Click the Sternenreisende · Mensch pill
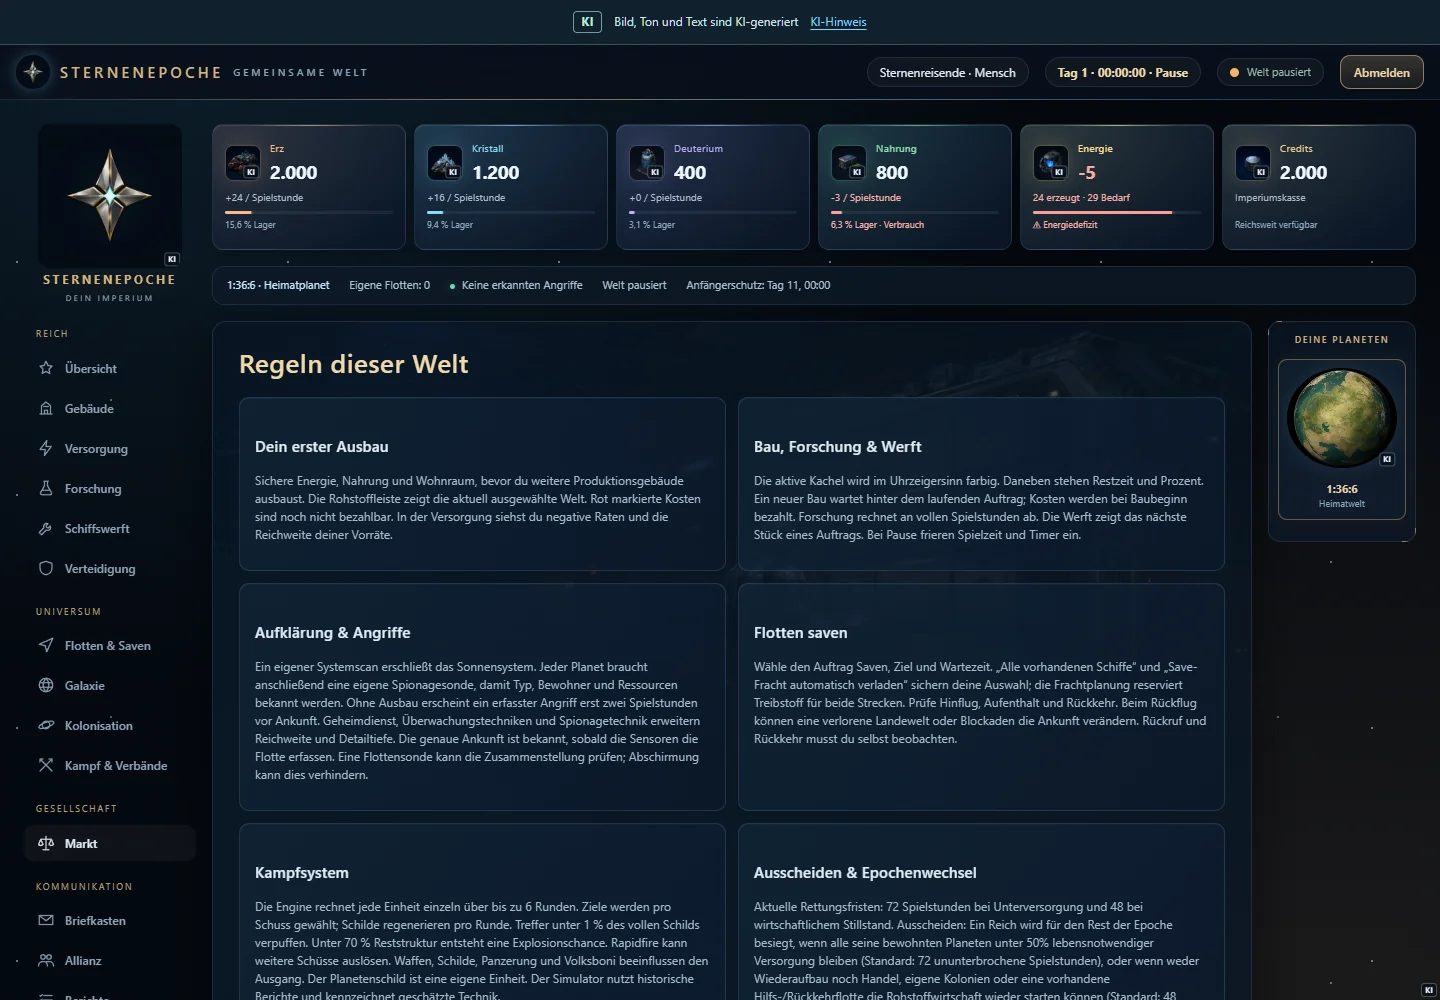Viewport: 1440px width, 1000px height. tap(947, 72)
